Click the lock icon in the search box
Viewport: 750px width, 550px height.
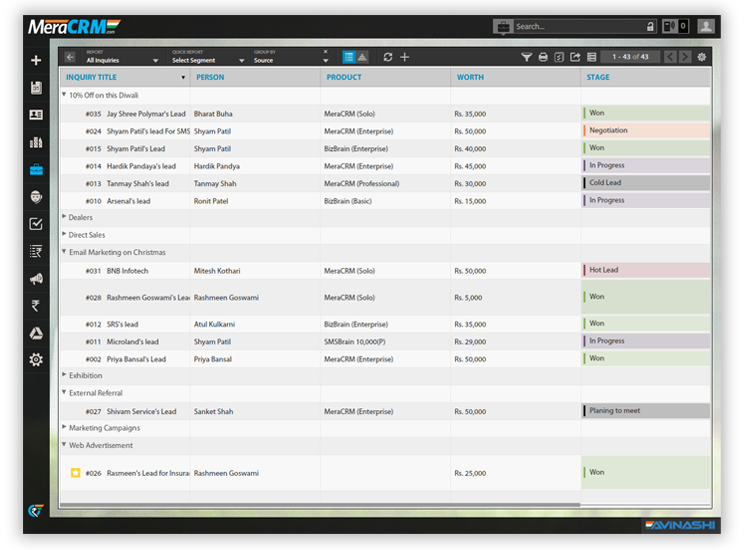[650, 27]
